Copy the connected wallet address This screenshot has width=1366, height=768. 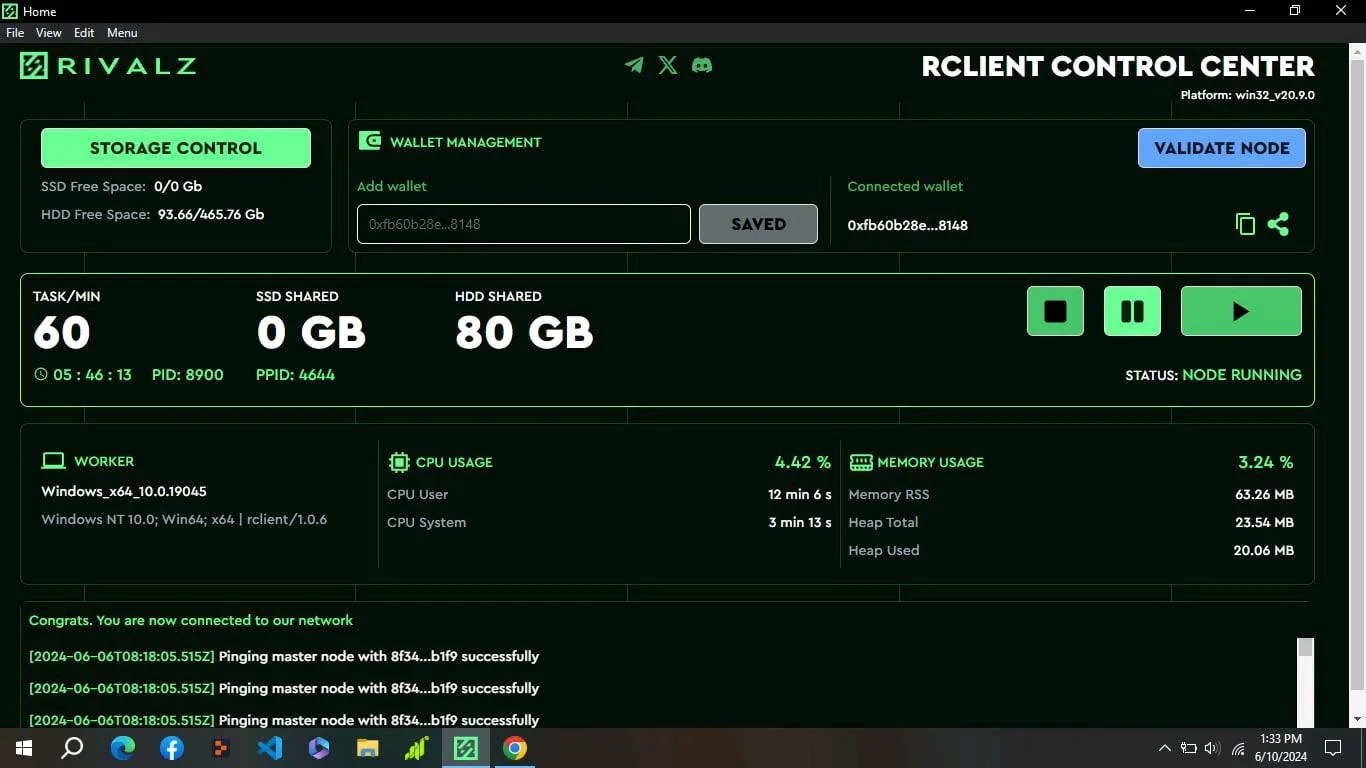(1245, 224)
